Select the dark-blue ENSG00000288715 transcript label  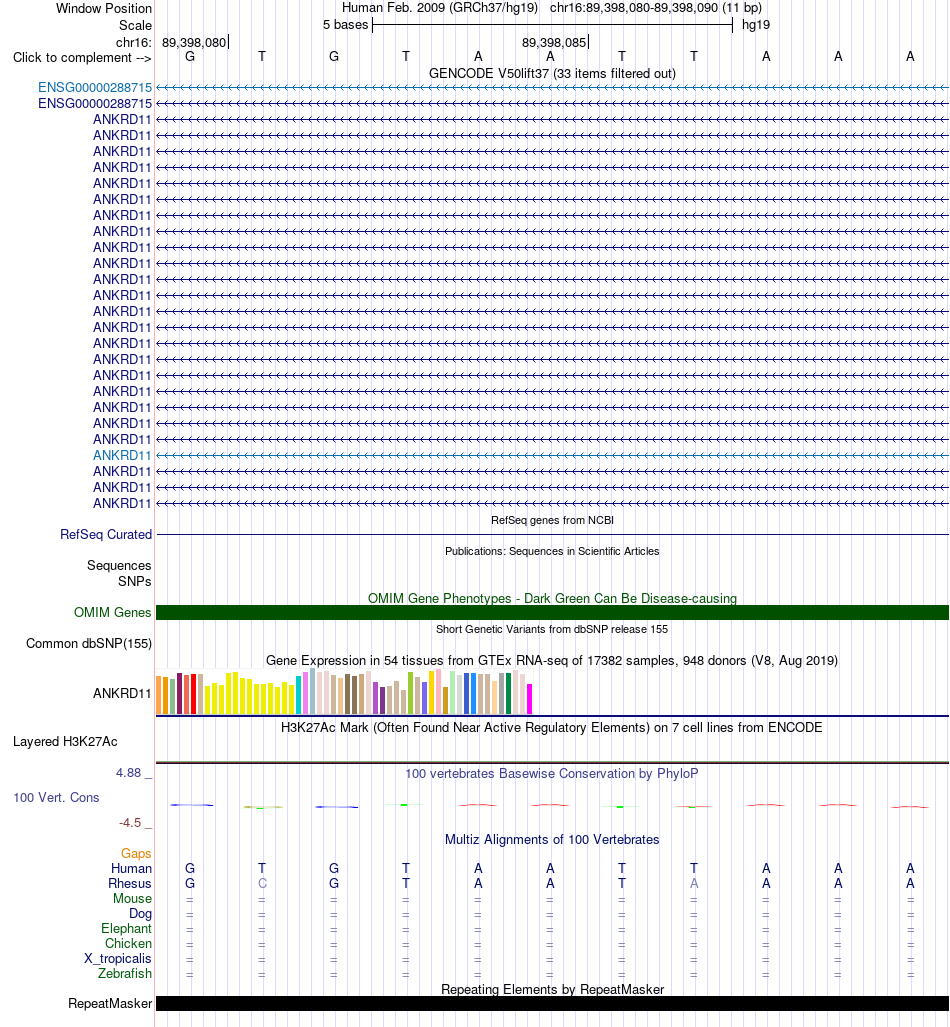[x=95, y=103]
